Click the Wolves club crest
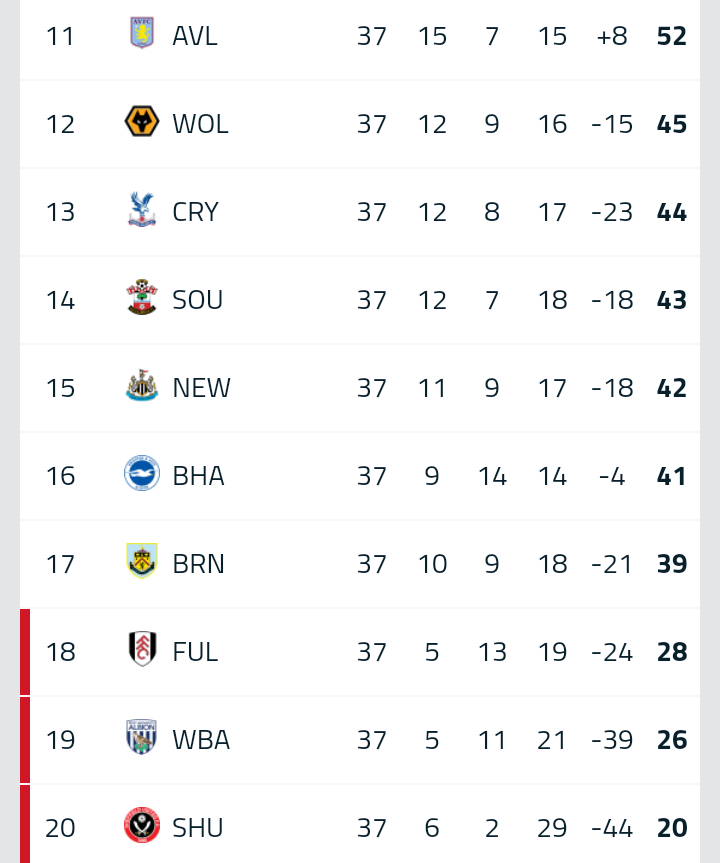This screenshot has height=863, width=720. tap(142, 123)
